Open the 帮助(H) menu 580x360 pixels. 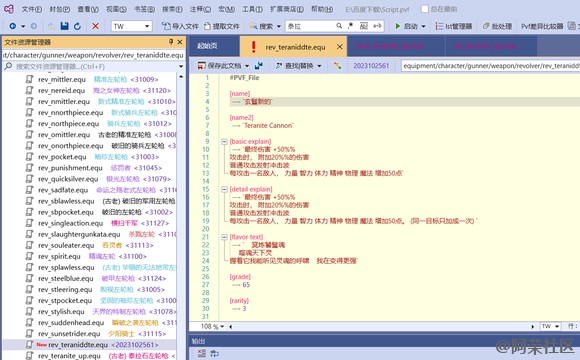click(322, 9)
